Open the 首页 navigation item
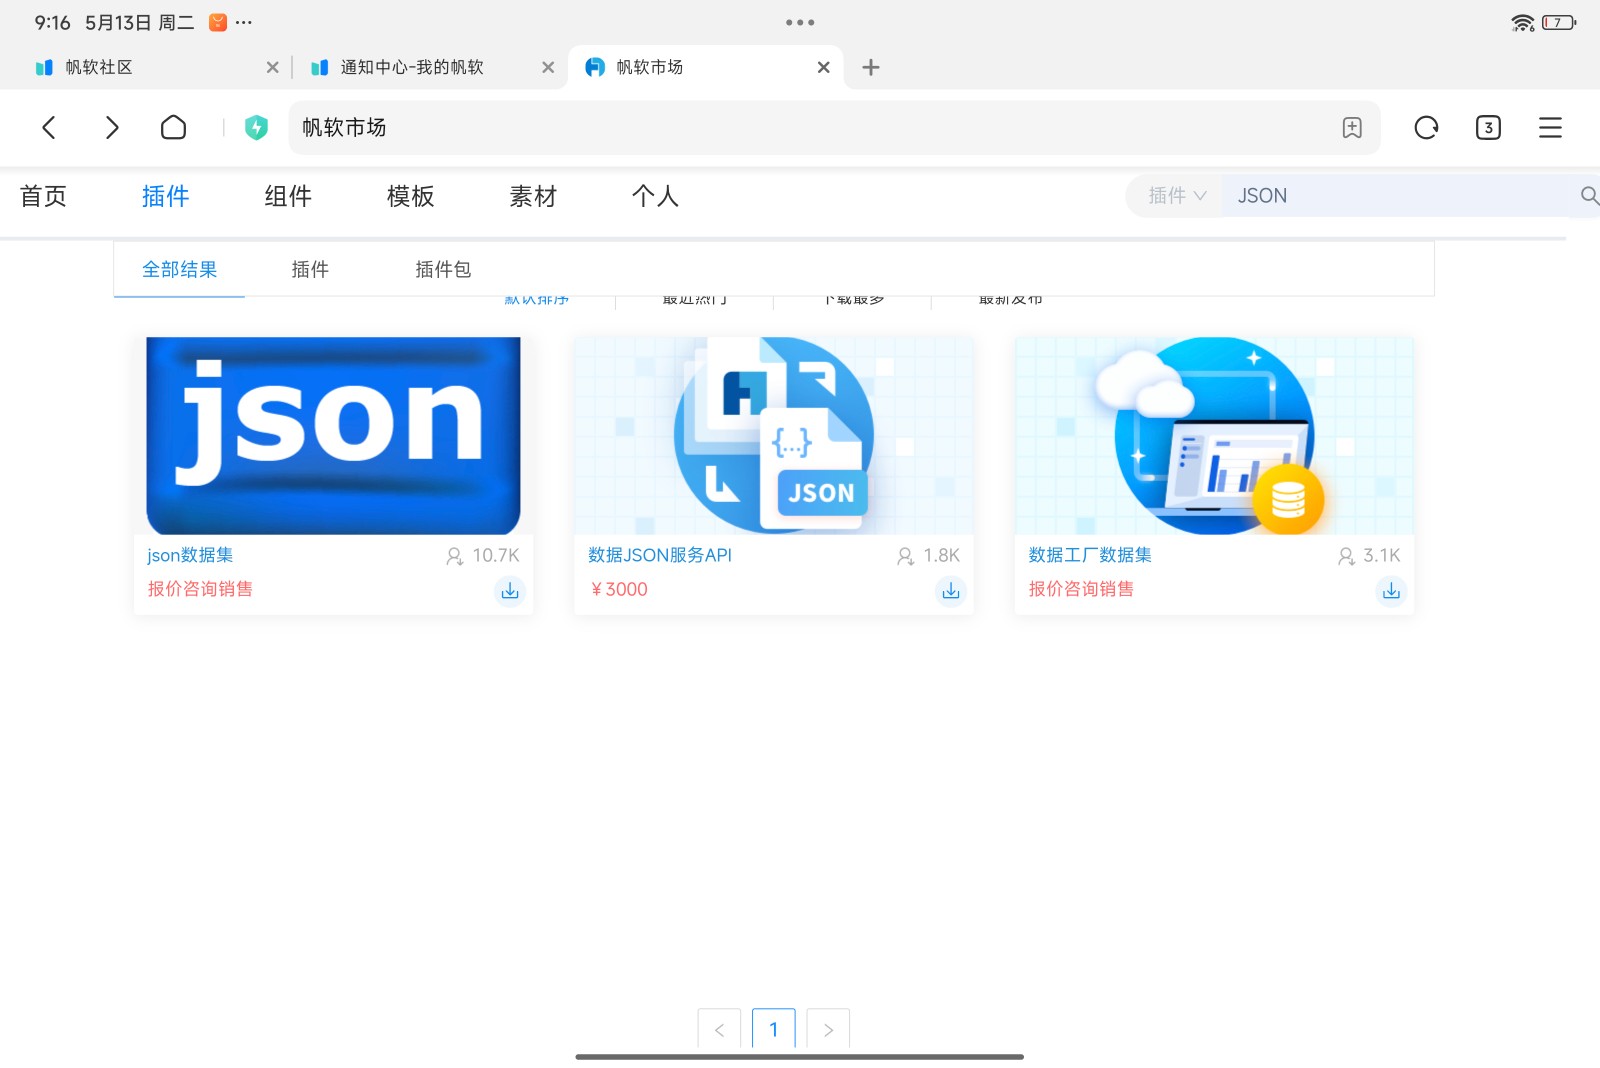The image size is (1600, 1068). coord(43,196)
